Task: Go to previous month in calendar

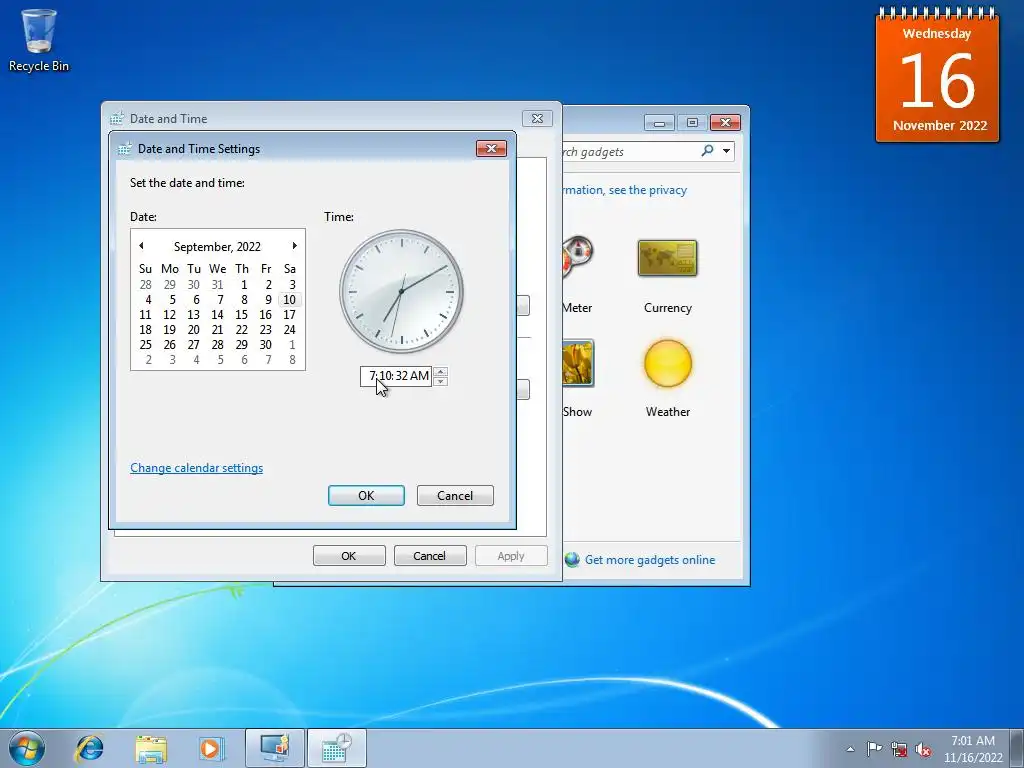Action: (141, 246)
